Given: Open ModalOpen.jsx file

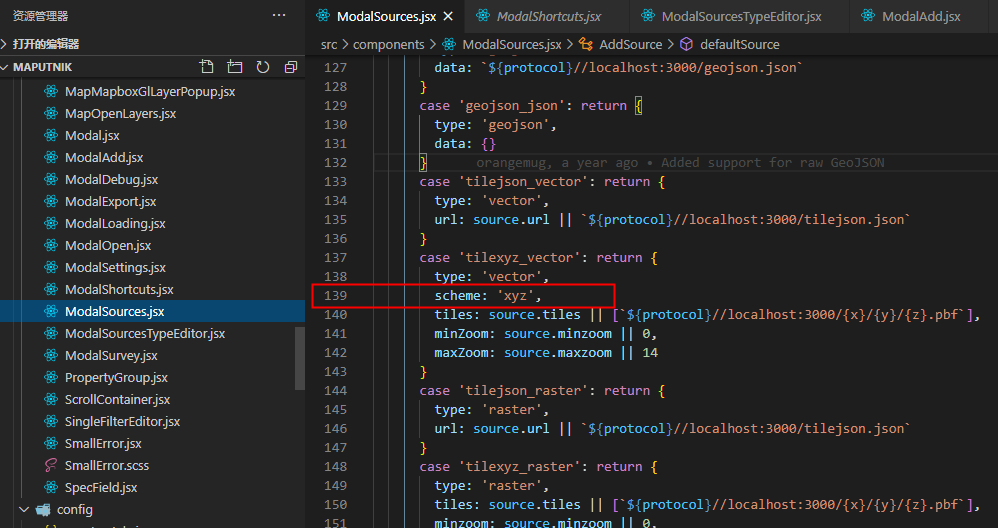Looking at the screenshot, I should pos(108,246).
